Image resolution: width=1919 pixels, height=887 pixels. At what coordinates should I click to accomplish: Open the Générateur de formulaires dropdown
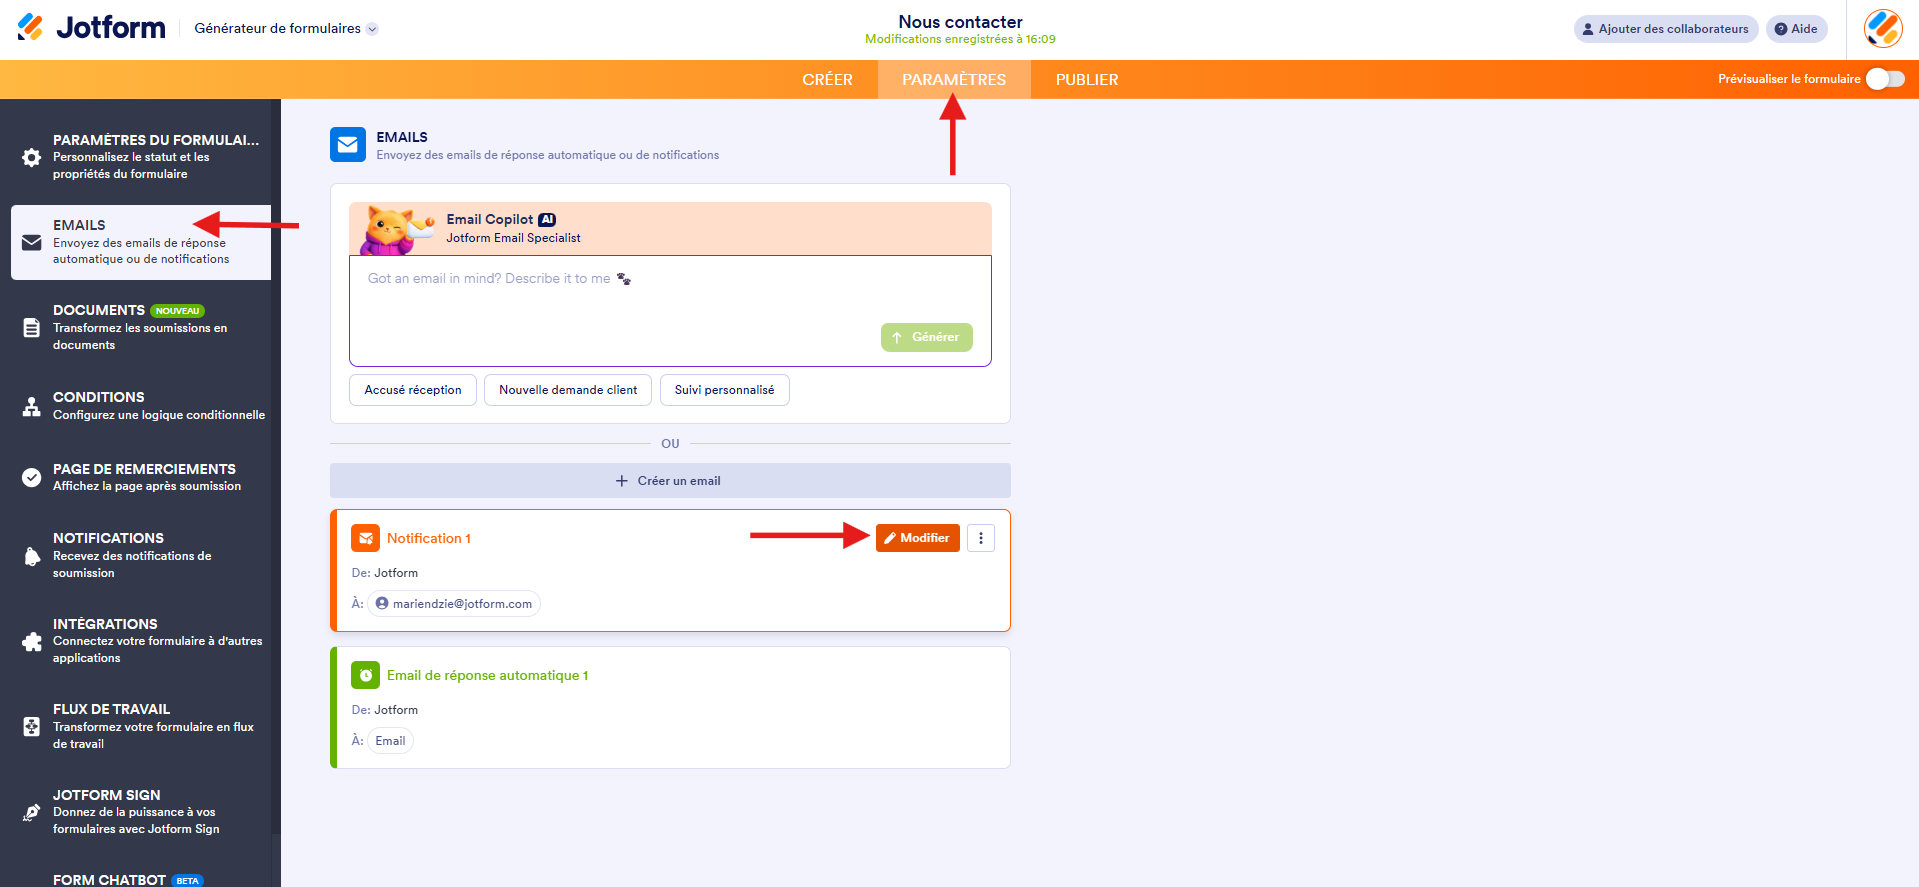tap(286, 29)
